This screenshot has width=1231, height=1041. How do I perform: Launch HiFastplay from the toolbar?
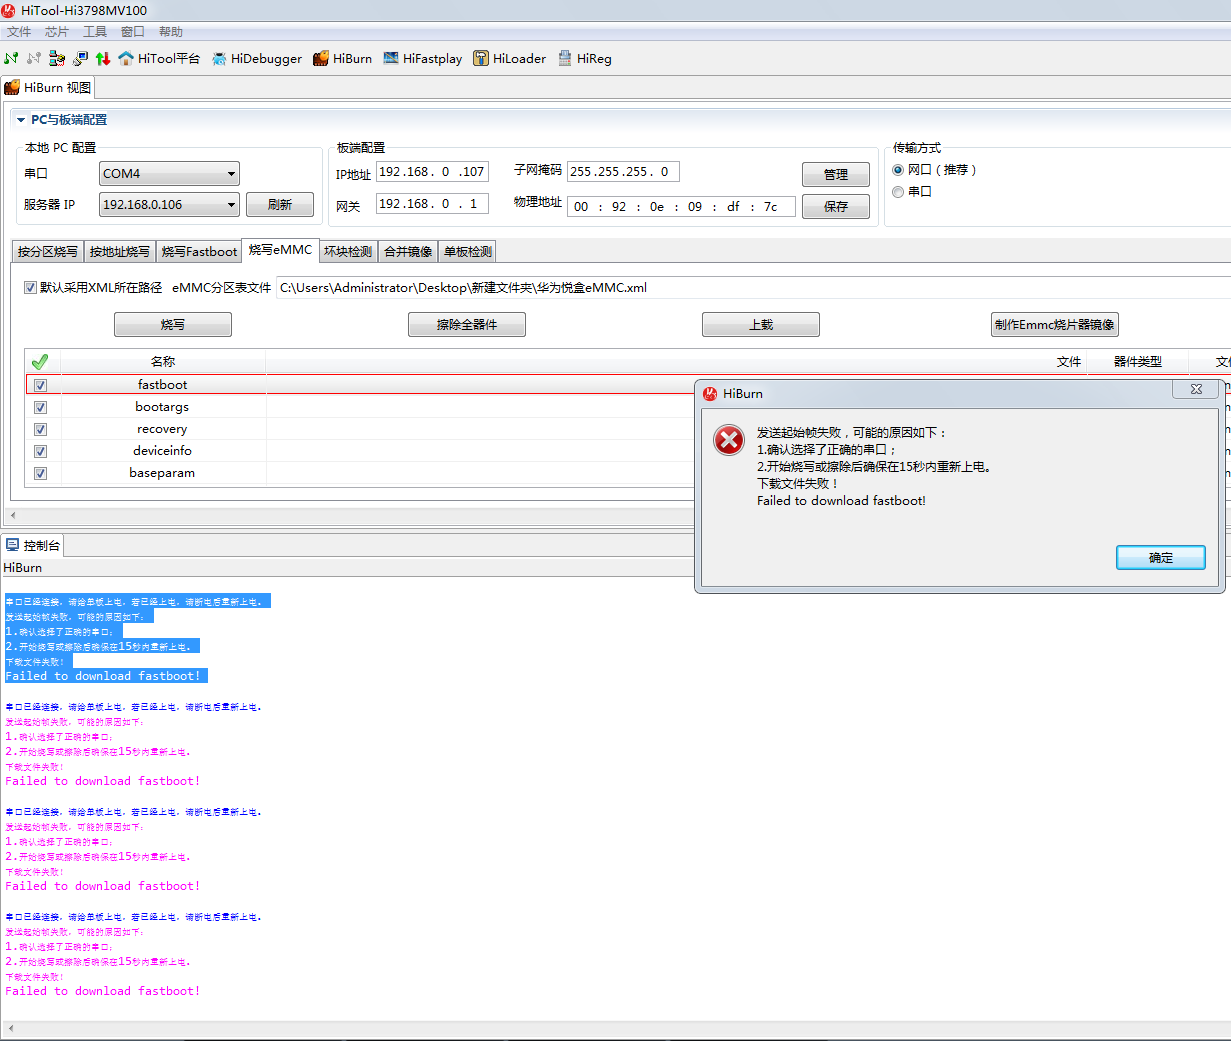coord(422,58)
